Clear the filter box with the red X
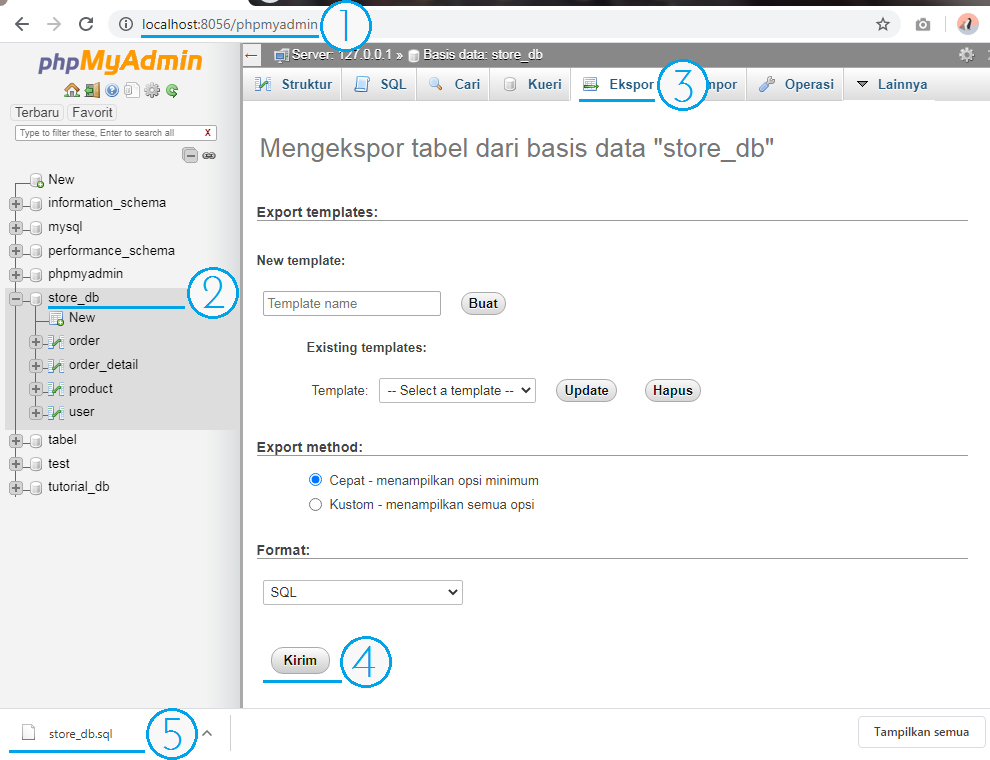This screenshot has width=990, height=760. click(x=208, y=132)
